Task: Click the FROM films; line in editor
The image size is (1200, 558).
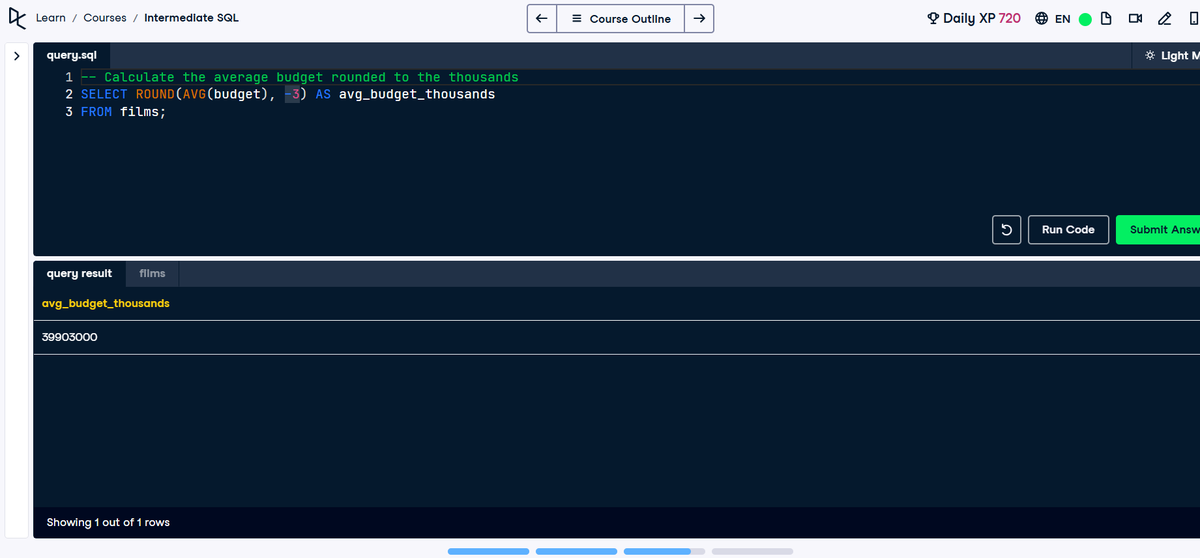Action: click(x=123, y=111)
